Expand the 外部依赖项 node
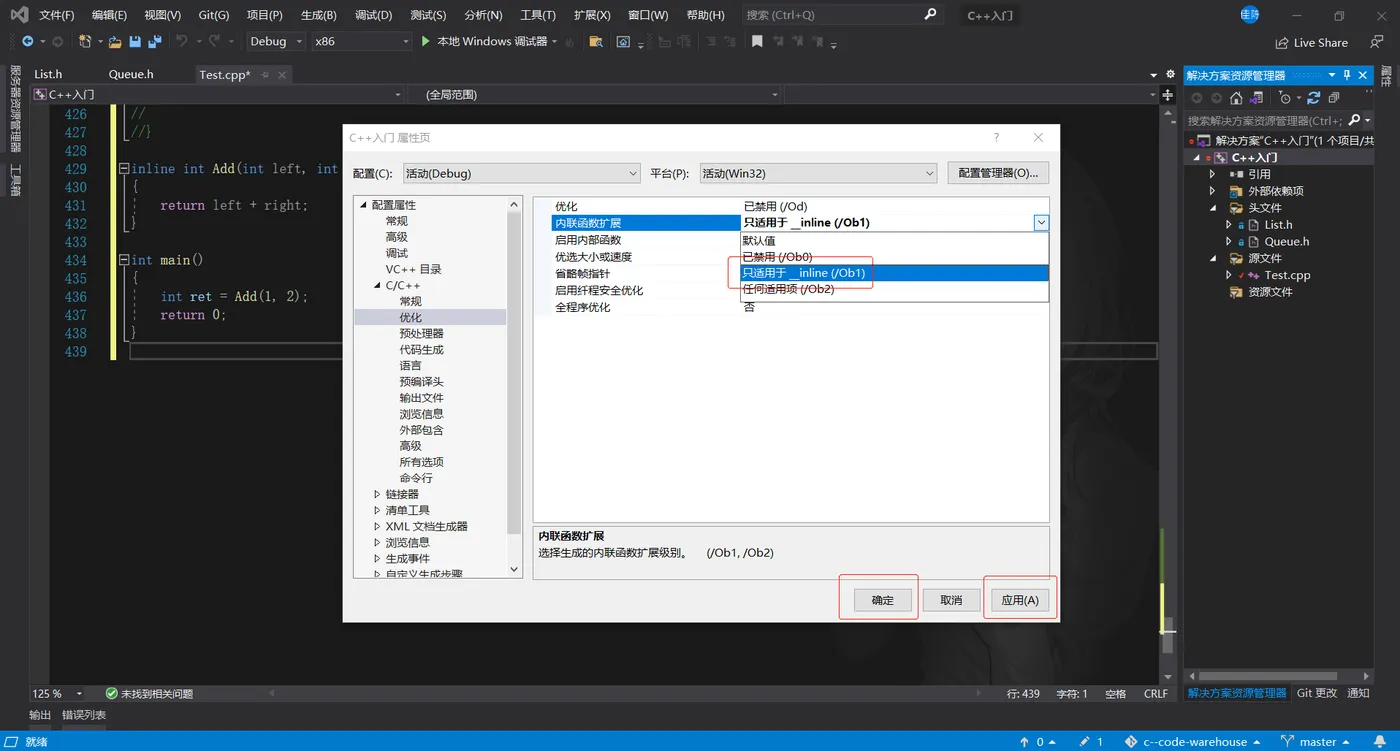Viewport: 1400px width, 751px height. pos(1213,191)
